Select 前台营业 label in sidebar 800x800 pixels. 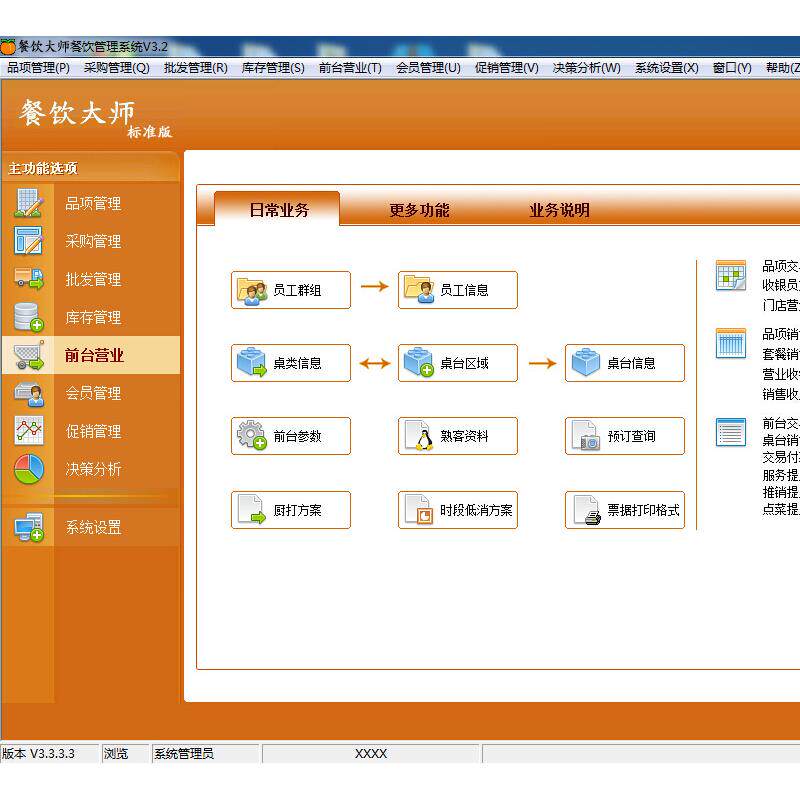tap(94, 355)
